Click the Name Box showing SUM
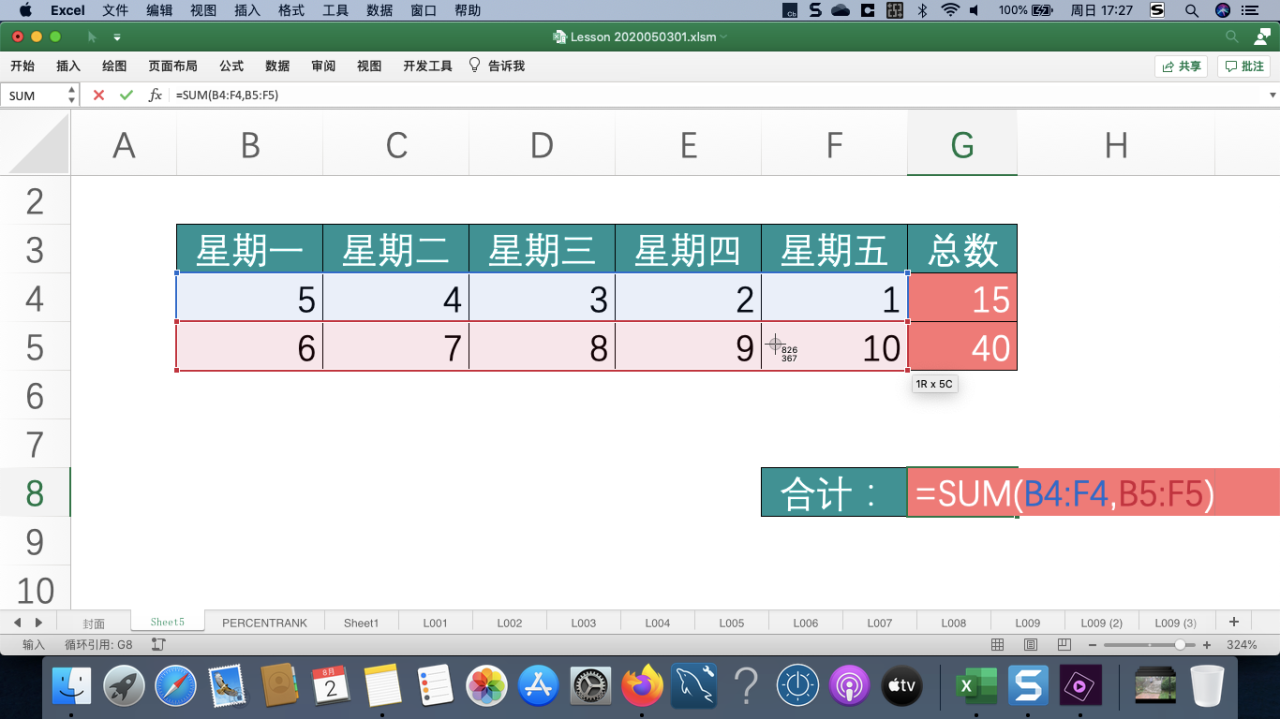 33,95
